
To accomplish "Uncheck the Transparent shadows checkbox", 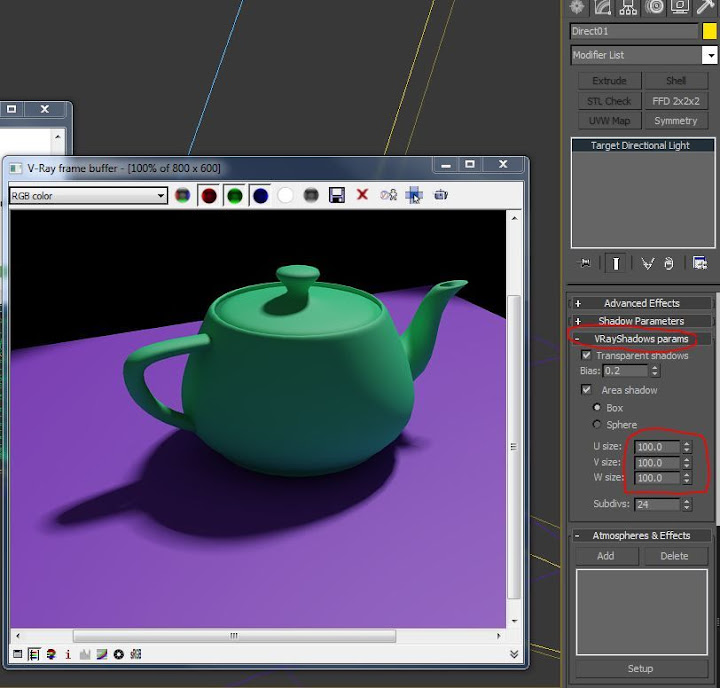I will 586,356.
